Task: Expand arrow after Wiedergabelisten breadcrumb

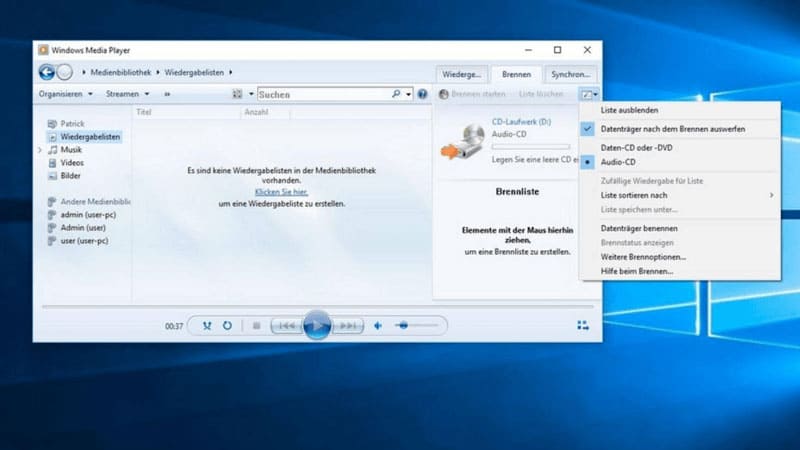Action: tap(231, 72)
